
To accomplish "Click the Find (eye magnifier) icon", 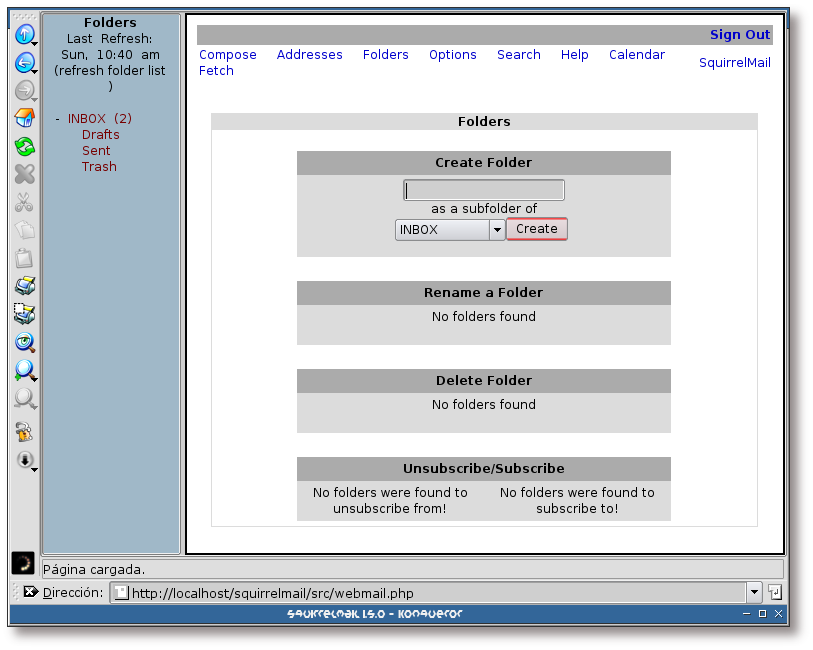I will (24, 342).
